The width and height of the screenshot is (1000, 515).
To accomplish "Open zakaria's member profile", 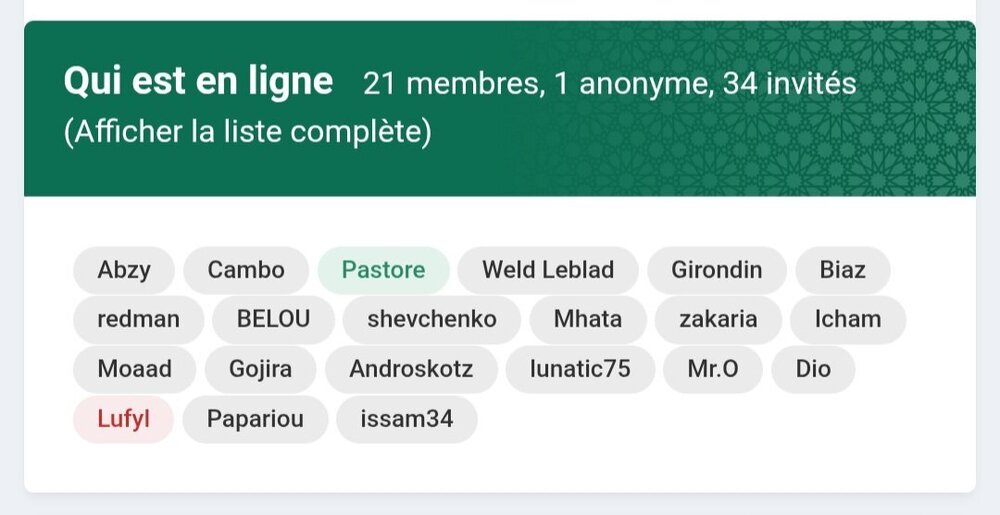I will [x=718, y=320].
